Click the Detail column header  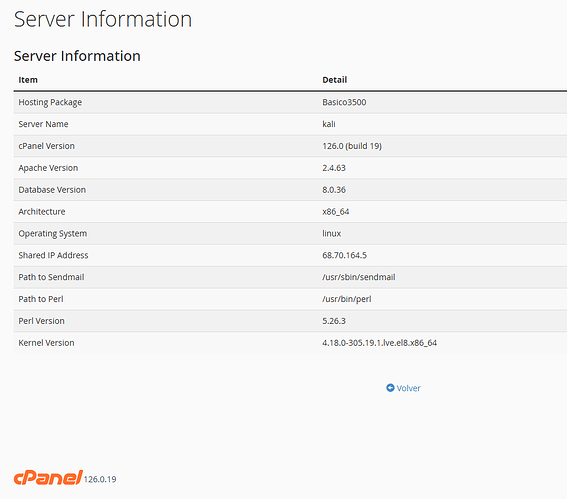[334, 80]
